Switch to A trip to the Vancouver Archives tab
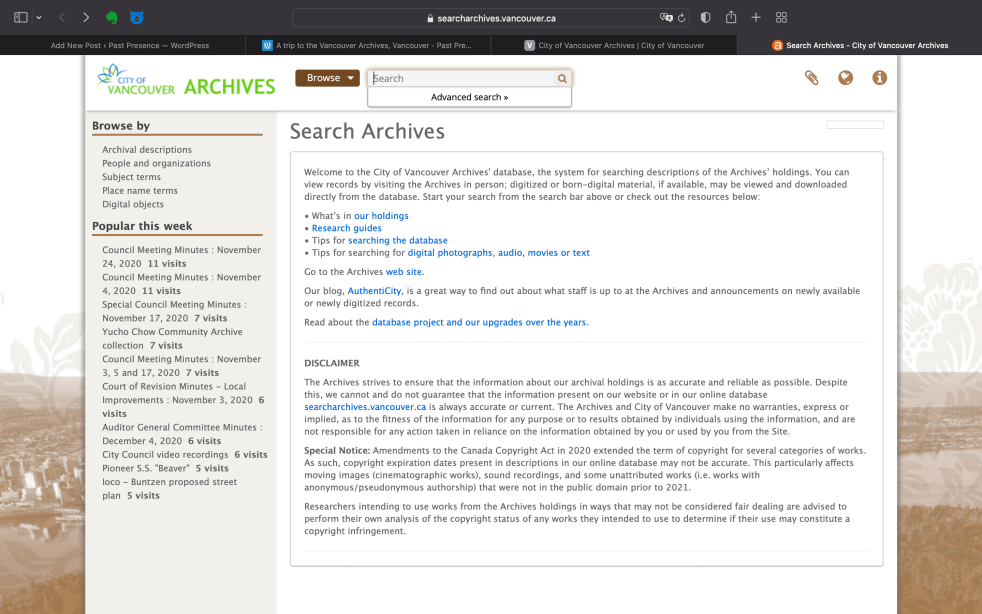 tap(368, 45)
